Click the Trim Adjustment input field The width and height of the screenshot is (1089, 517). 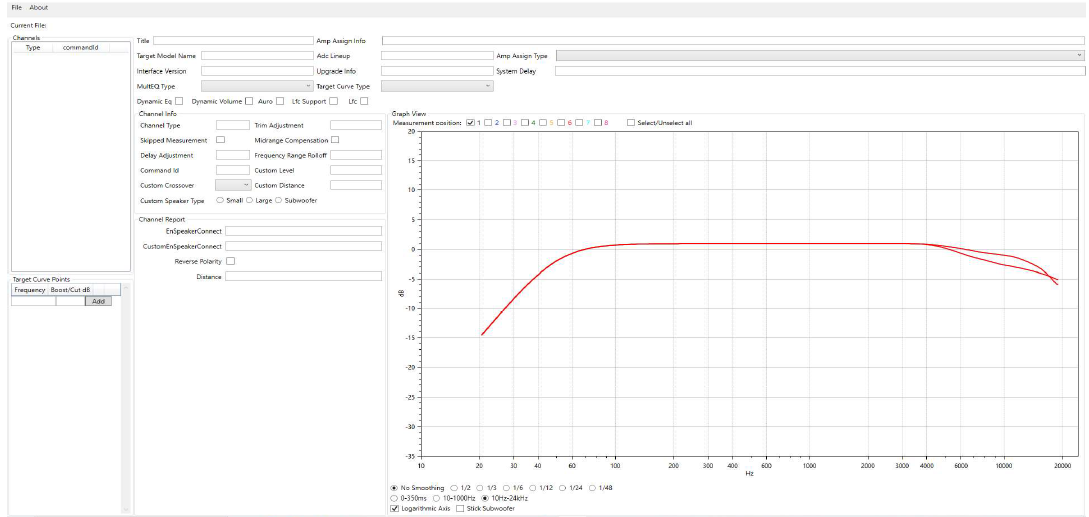pyautogui.click(x=356, y=125)
